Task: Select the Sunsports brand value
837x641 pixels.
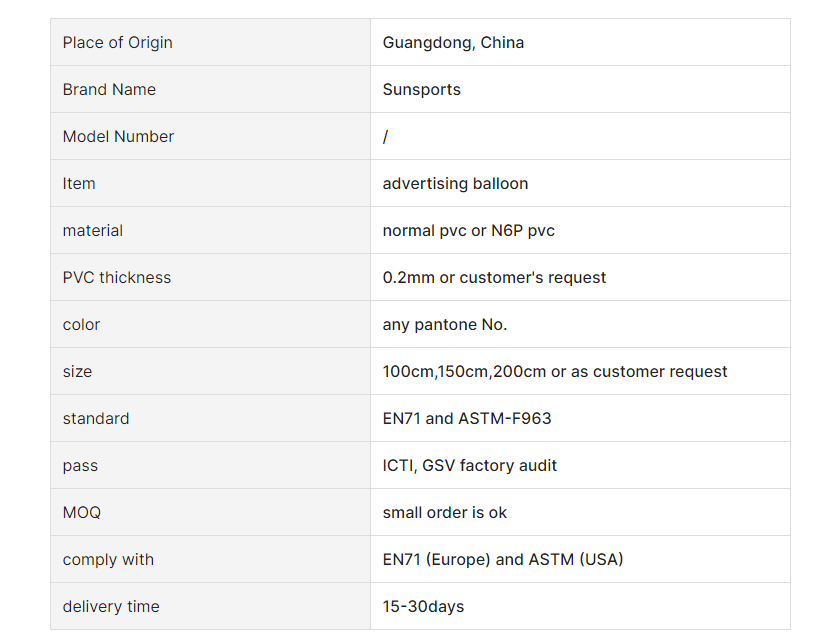Action: 421,90
